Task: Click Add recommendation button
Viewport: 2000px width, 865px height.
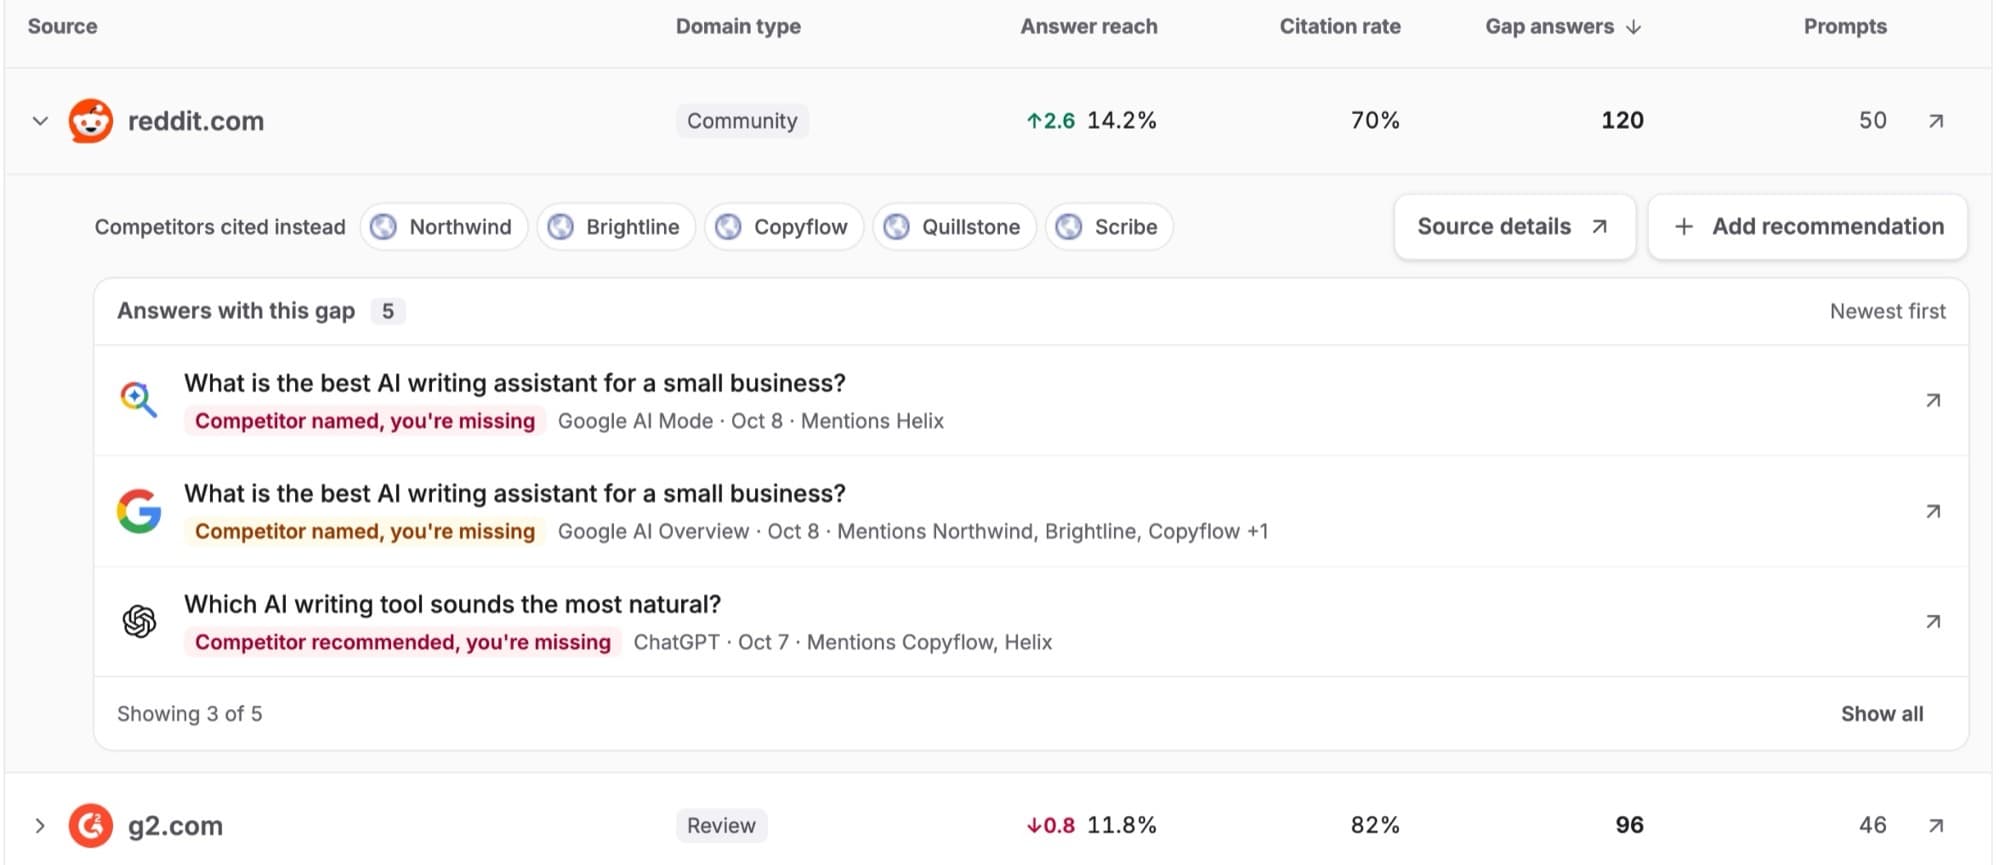Action: [x=1808, y=227]
